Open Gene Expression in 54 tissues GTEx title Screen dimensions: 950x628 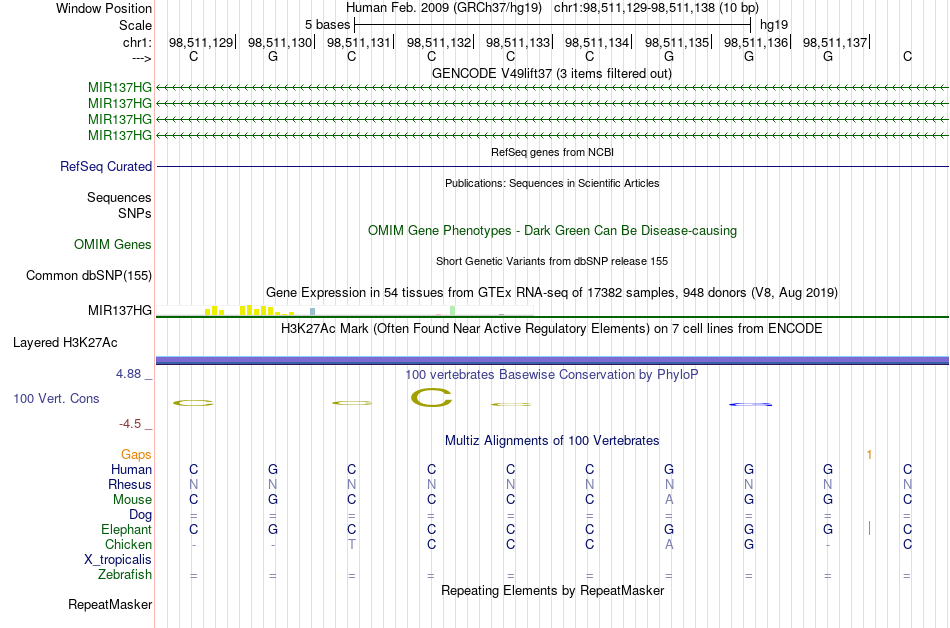click(x=551, y=293)
